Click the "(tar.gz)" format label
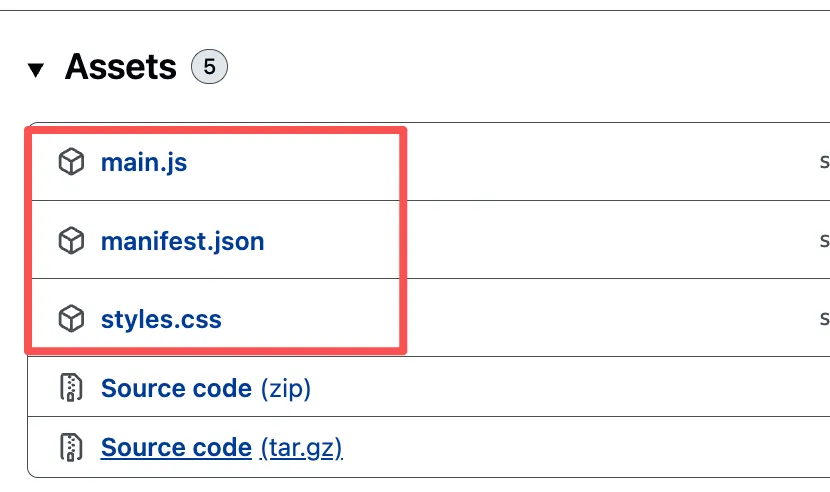 (x=301, y=446)
